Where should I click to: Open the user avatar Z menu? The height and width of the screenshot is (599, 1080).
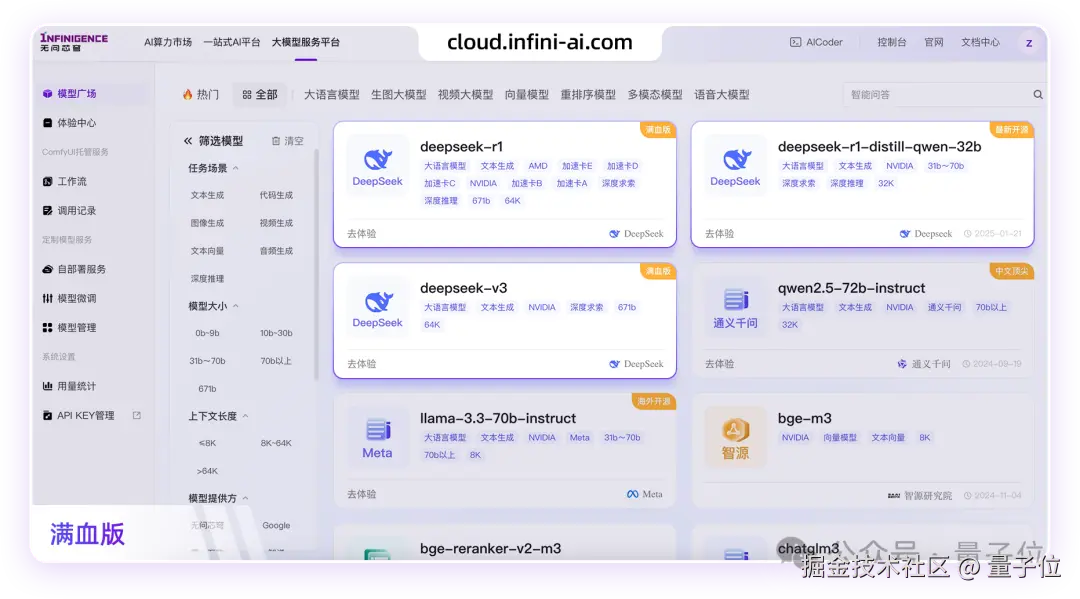click(1028, 43)
